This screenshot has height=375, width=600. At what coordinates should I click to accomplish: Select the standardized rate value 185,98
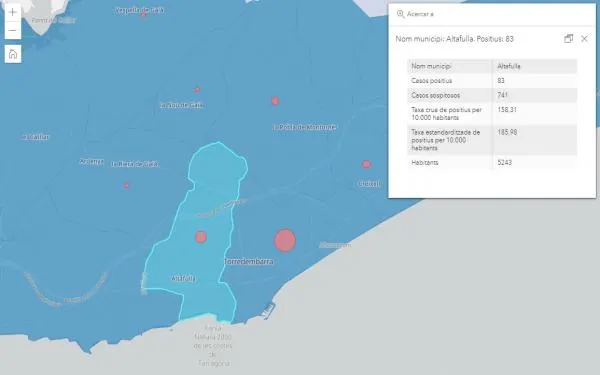(507, 132)
